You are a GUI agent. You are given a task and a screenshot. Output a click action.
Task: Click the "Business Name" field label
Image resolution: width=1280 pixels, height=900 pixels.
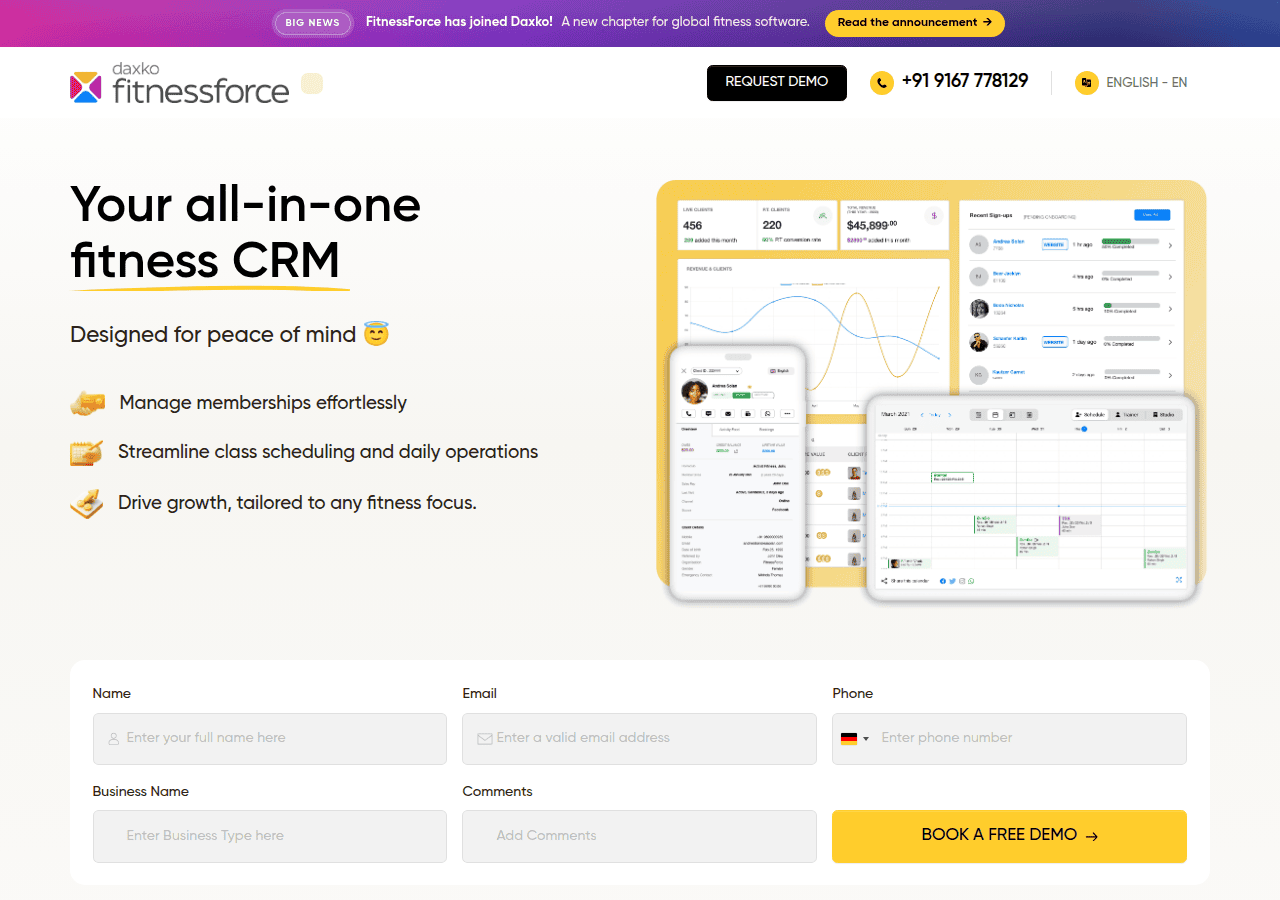pos(141,791)
